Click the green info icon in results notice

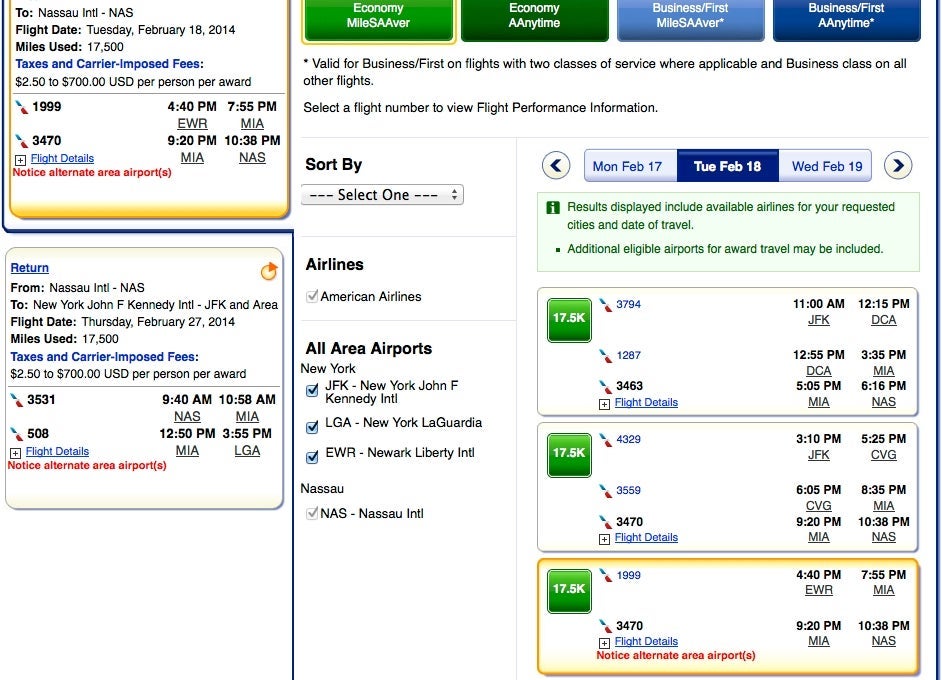pyautogui.click(x=553, y=208)
